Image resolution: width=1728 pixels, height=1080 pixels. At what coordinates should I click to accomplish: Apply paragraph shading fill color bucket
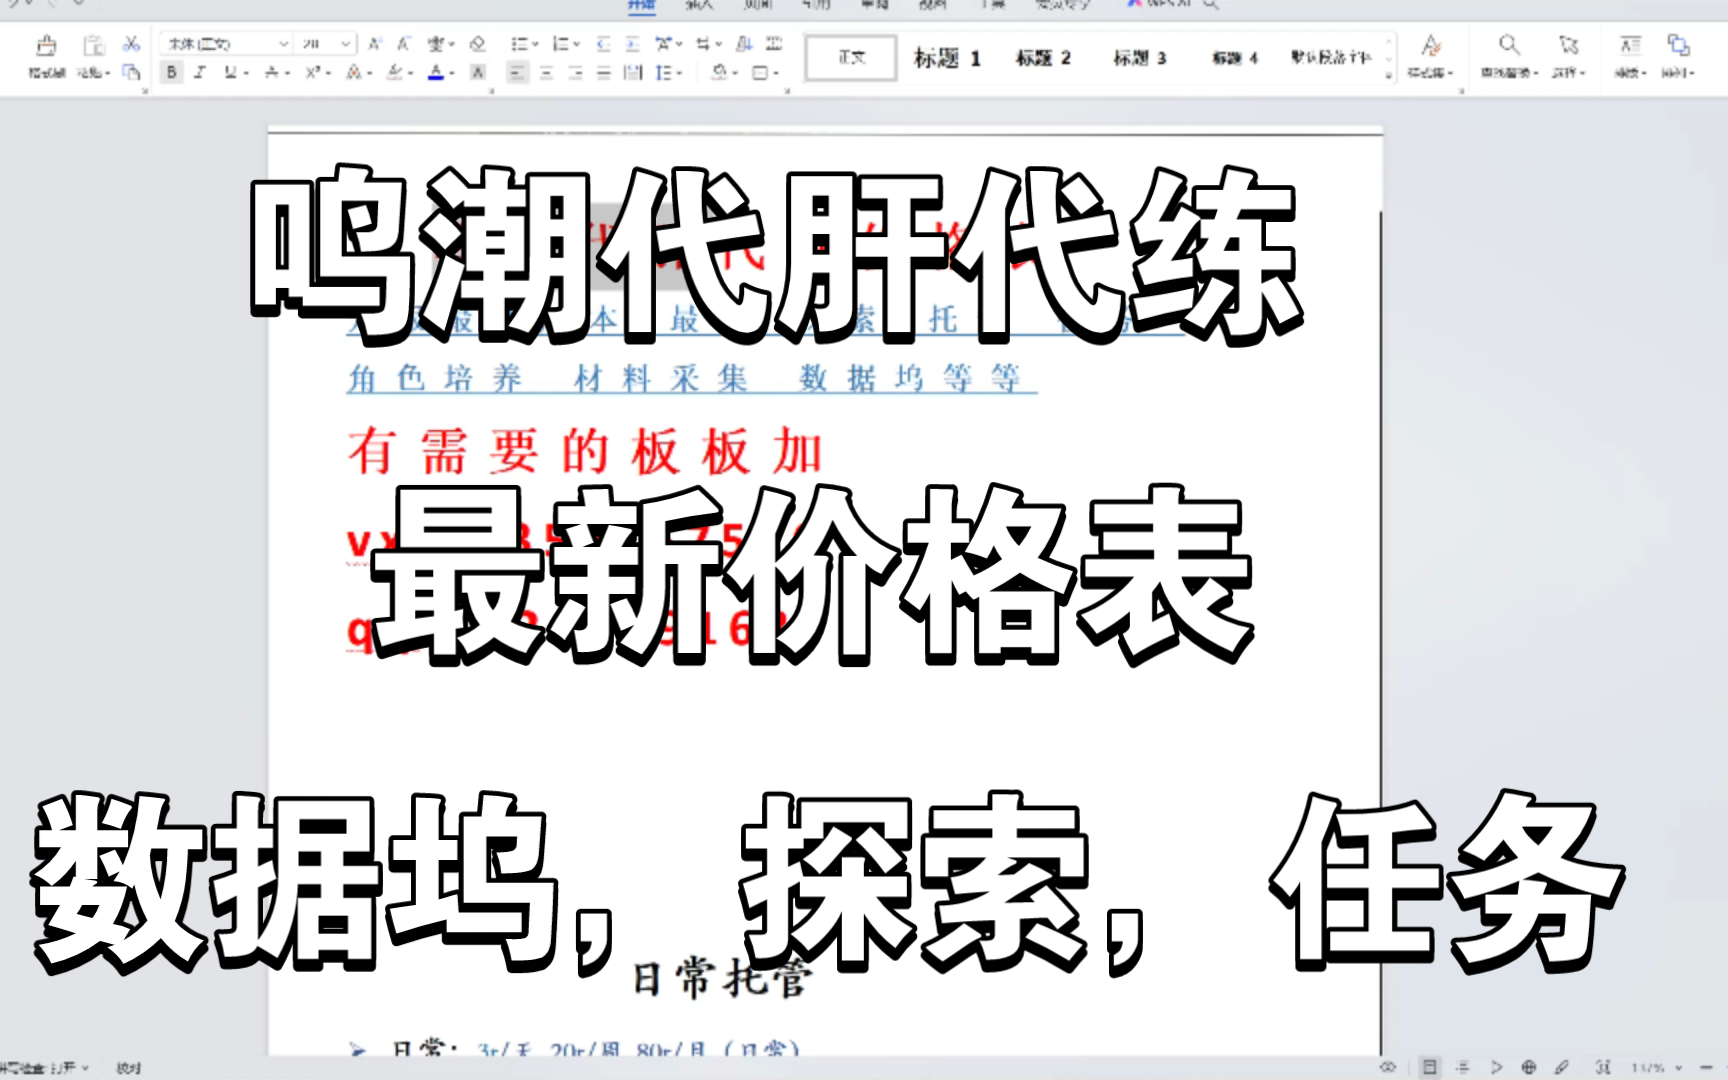719,73
